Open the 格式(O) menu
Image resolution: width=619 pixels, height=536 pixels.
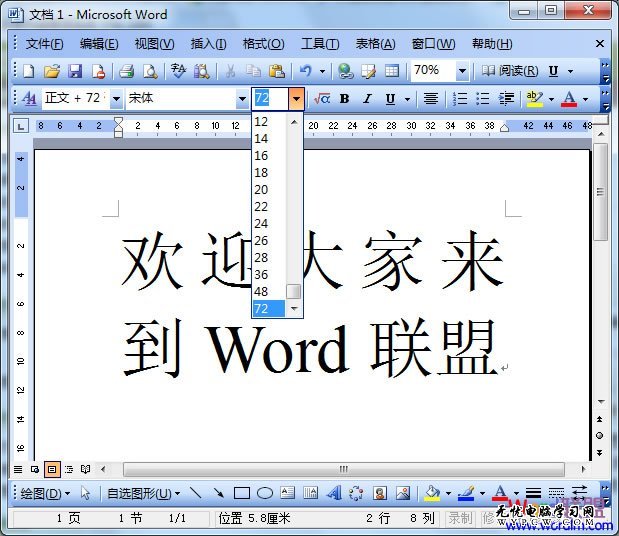pyautogui.click(x=263, y=44)
